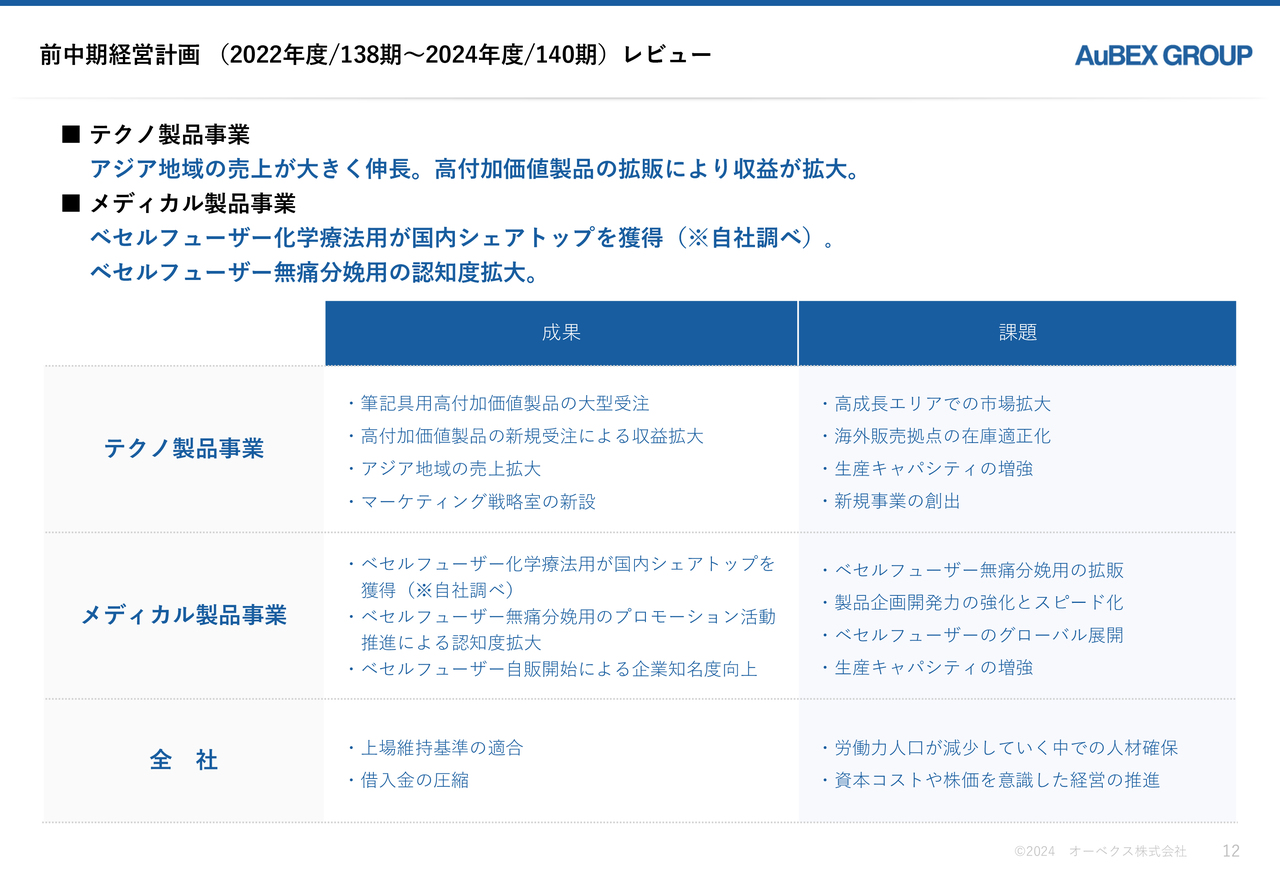Click 生産キャパシティの増強 in メディカル row
The height and width of the screenshot is (886, 1280).
coord(926,667)
